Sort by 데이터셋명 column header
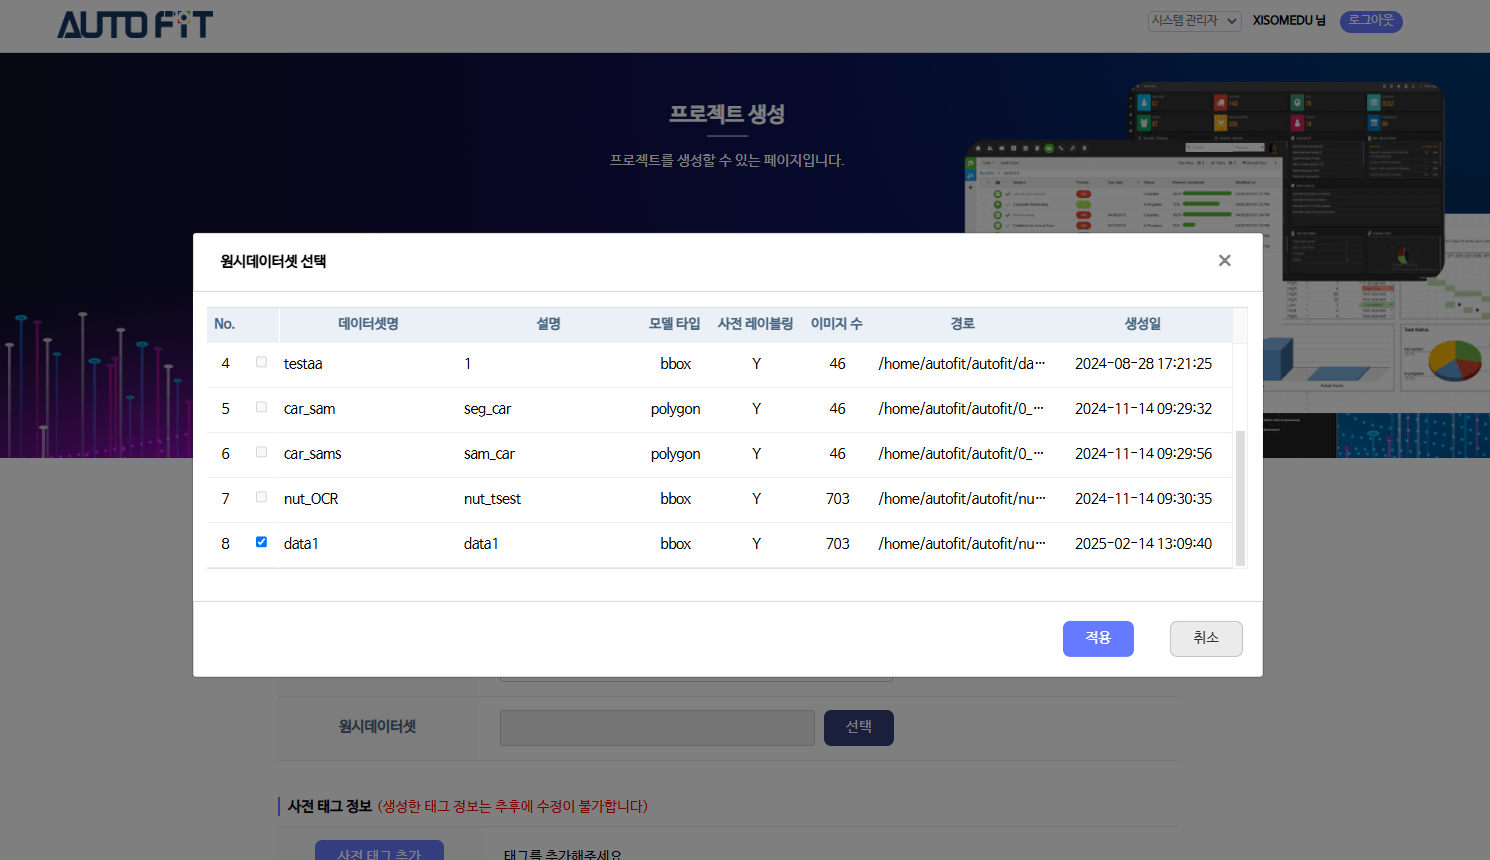The image size is (1490, 860). 368,324
